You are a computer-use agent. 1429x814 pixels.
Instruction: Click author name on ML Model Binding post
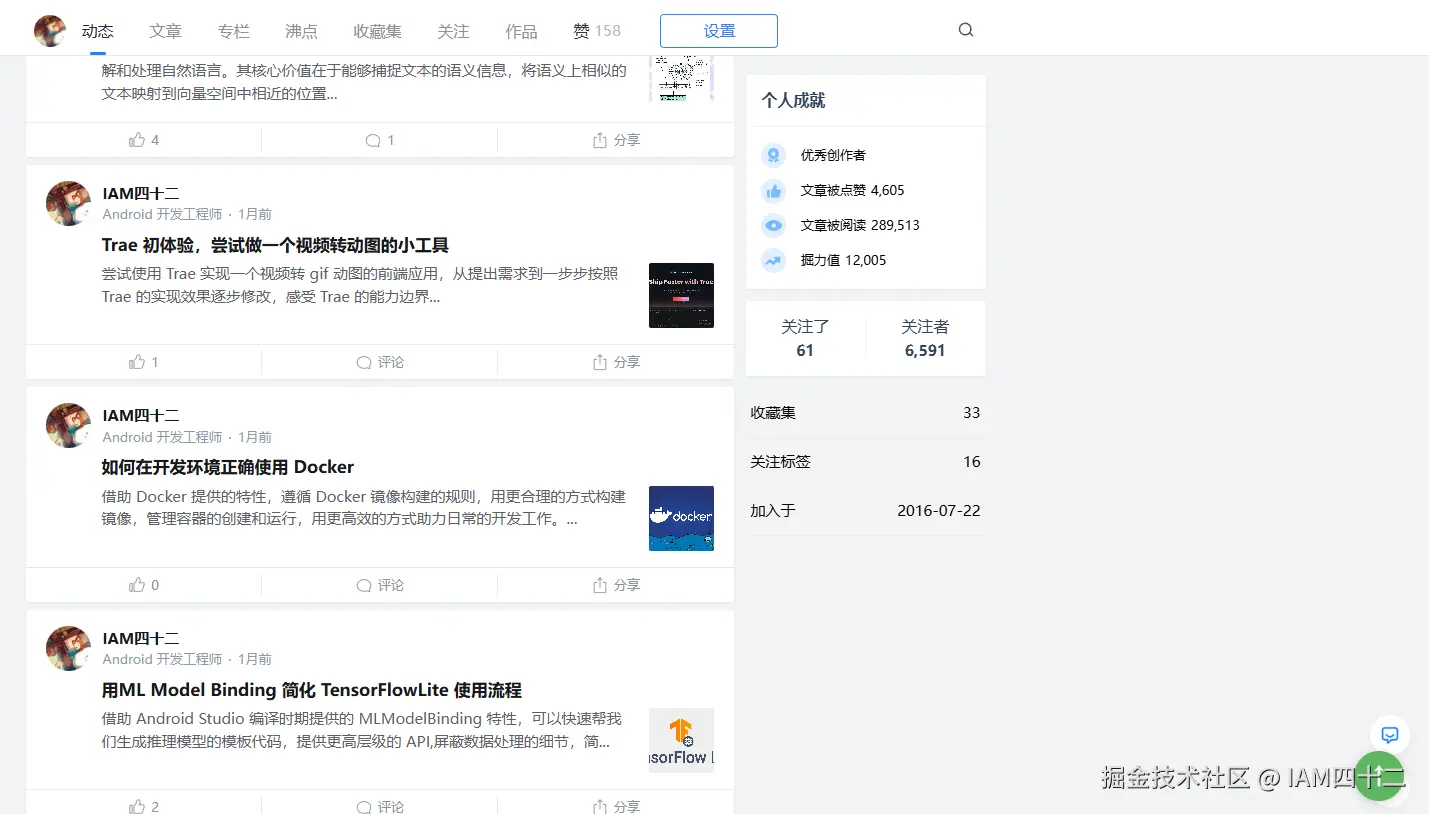click(141, 638)
